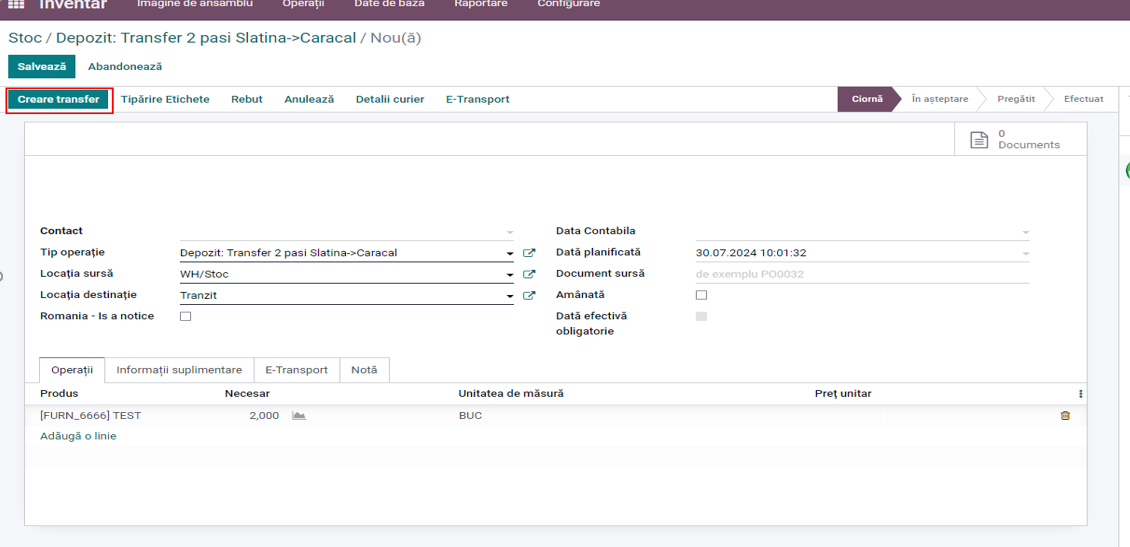Click Abandonează to discard changes
Screen dimensions: 1130x547
click(x=125, y=66)
